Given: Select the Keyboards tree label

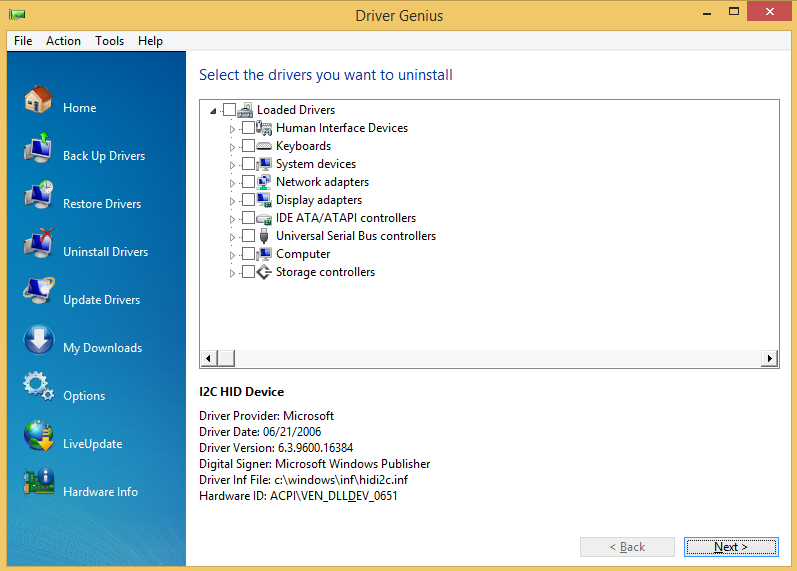Looking at the screenshot, I should click(303, 146).
